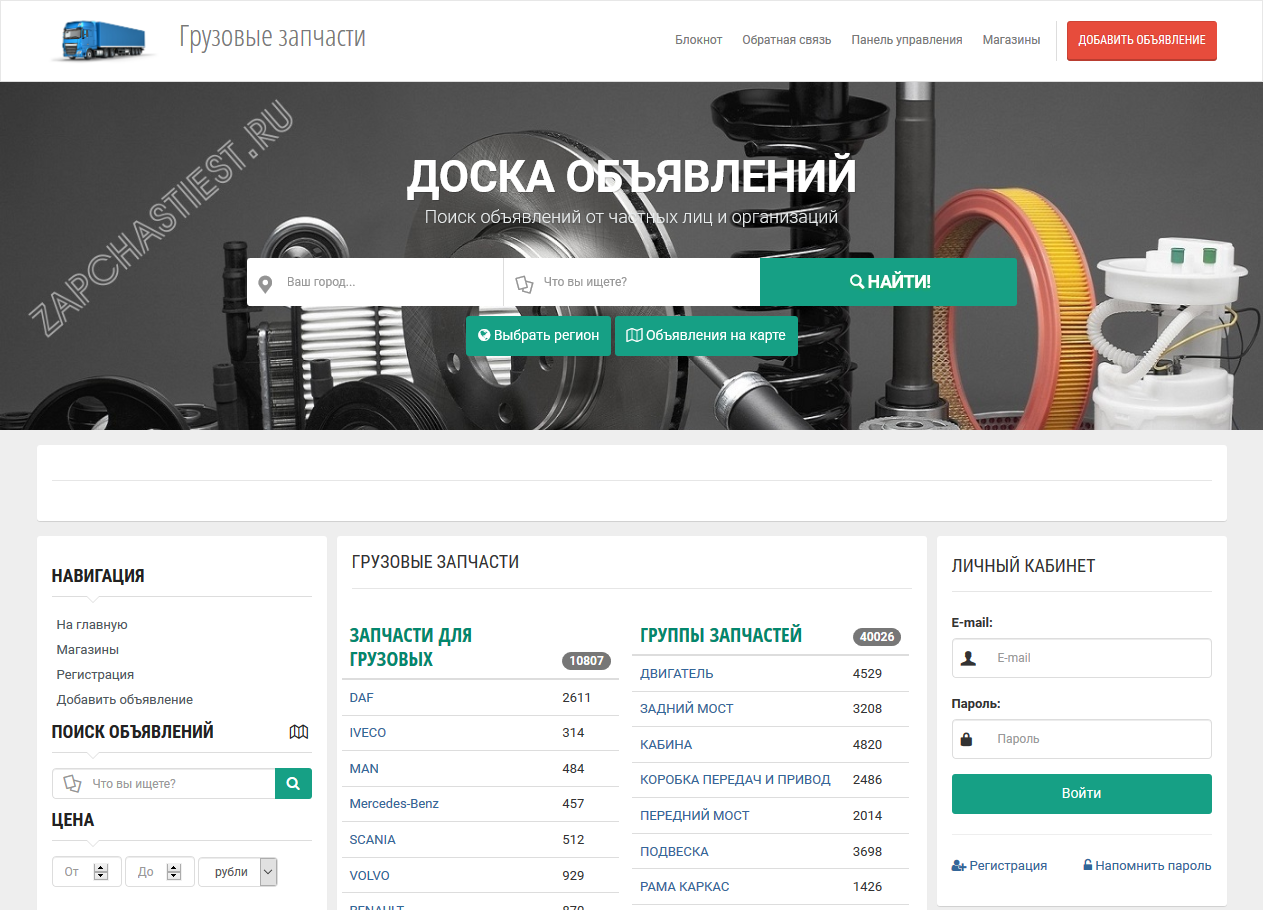1263x910 pixels.
Task: Click the tag icon in hero search field
Action: coord(524,284)
